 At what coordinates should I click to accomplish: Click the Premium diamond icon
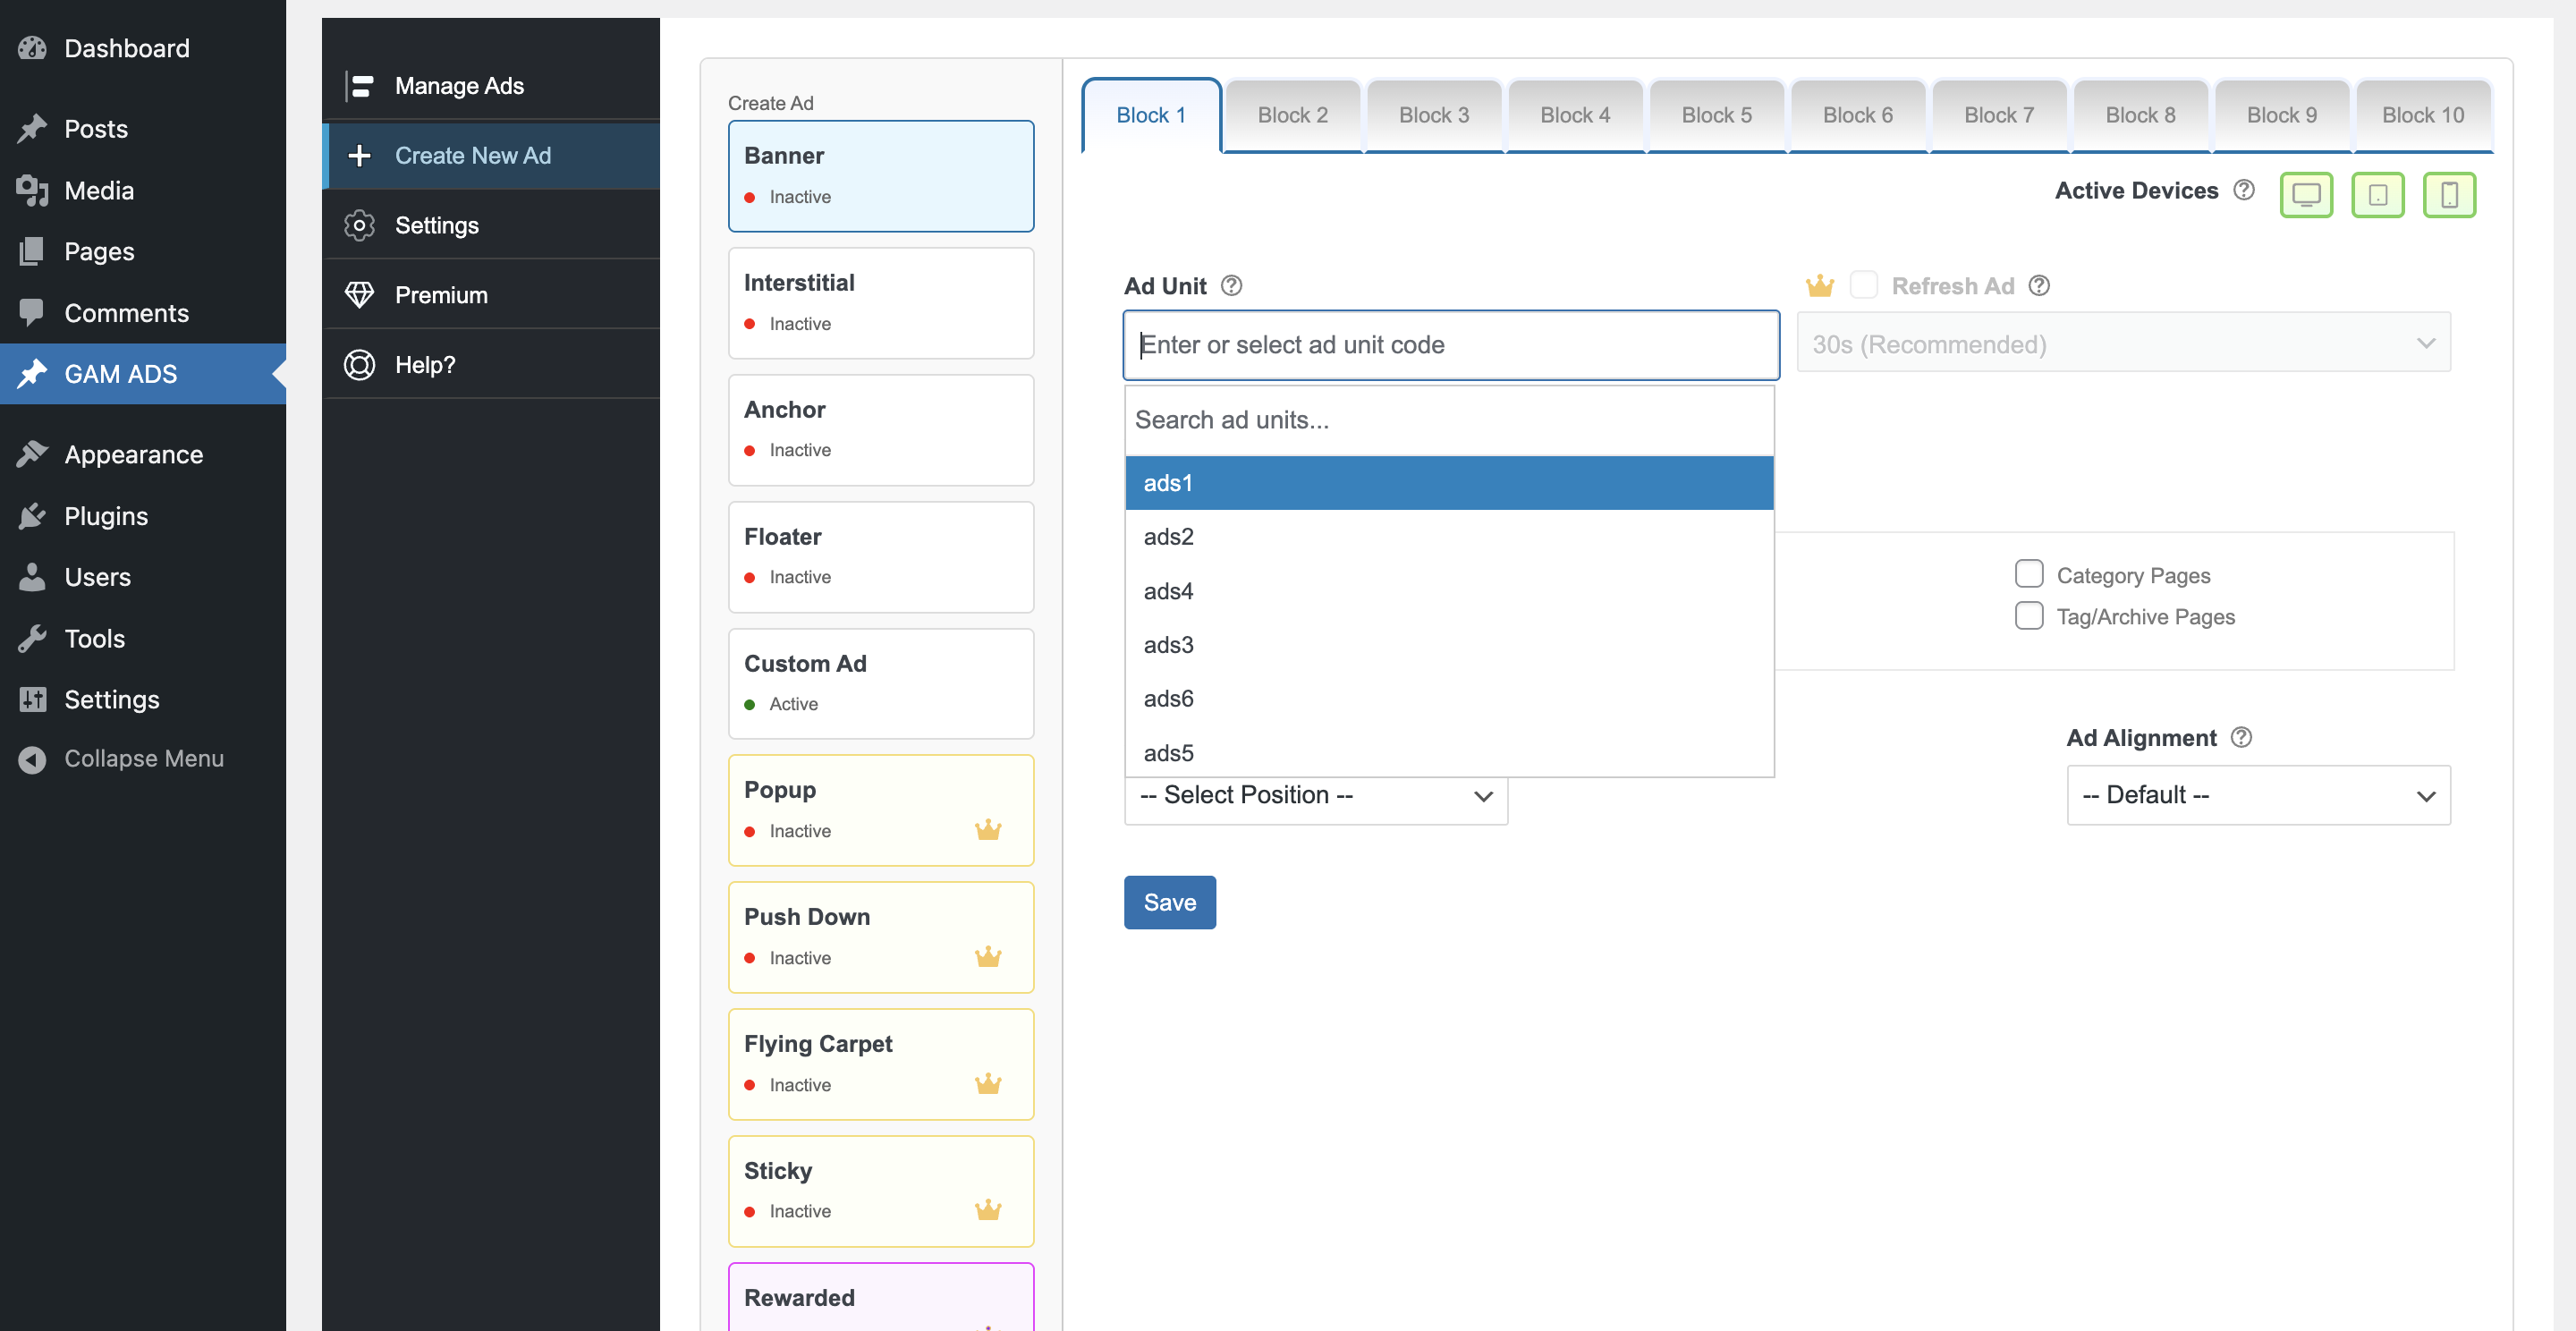coord(360,294)
